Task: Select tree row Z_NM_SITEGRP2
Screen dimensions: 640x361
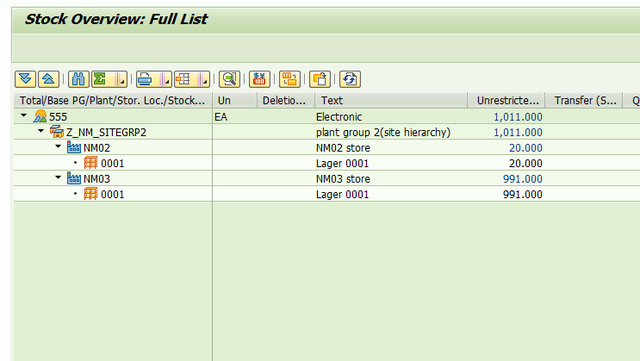Action: 106,132
